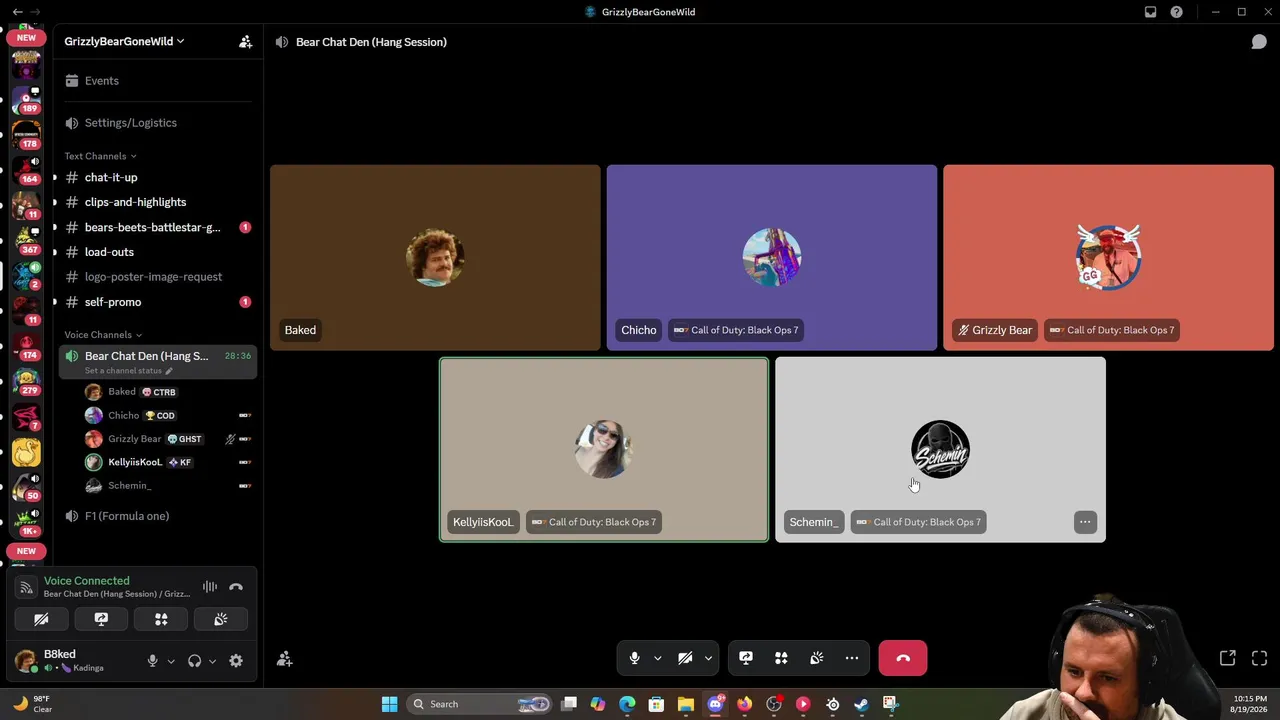
Task: Open soundboard from the call bar
Action: tap(817, 658)
